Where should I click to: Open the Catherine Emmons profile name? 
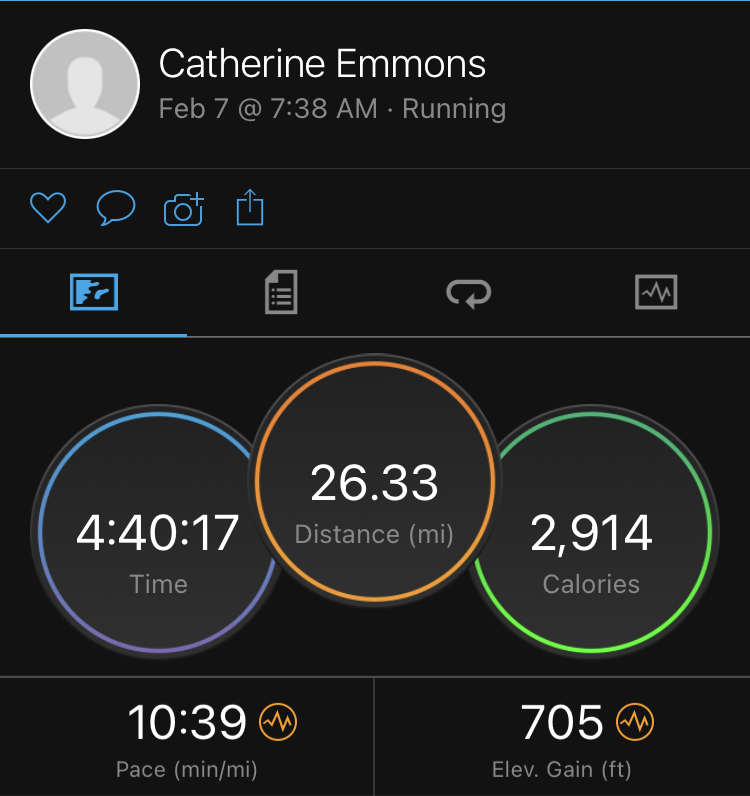[x=322, y=65]
